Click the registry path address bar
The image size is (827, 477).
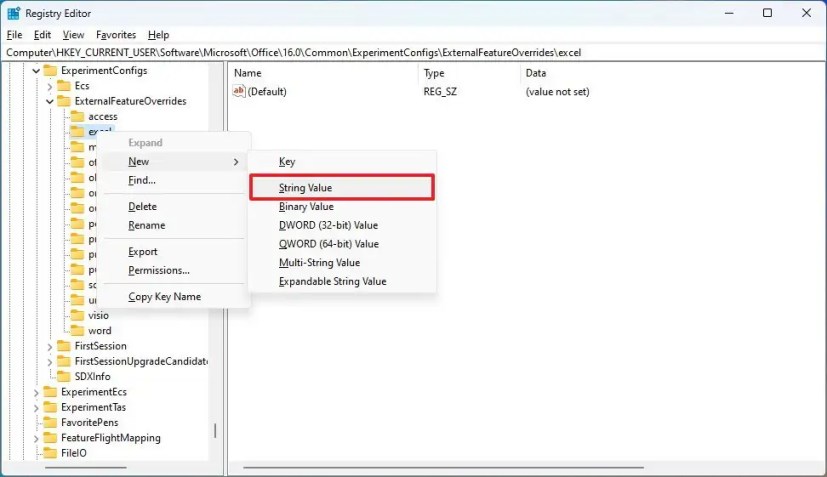(x=414, y=53)
